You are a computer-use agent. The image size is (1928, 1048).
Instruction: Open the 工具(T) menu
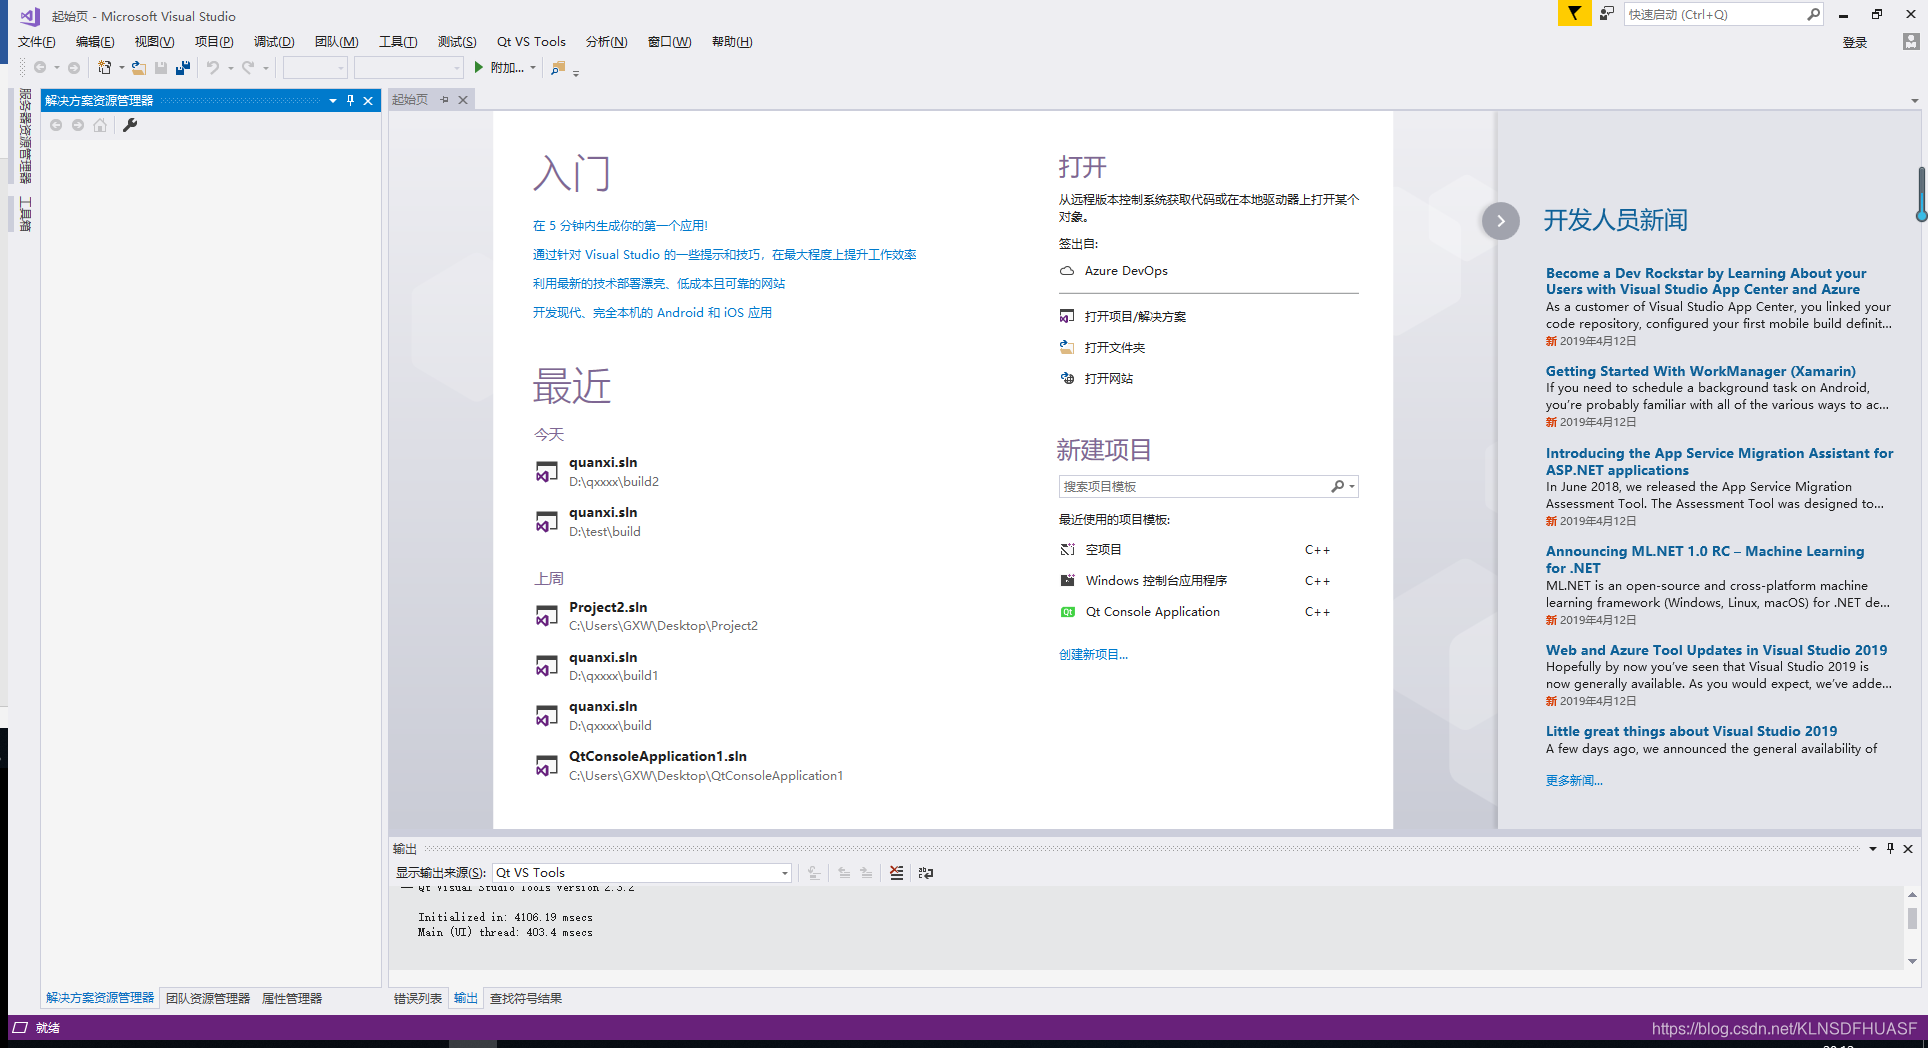[398, 42]
